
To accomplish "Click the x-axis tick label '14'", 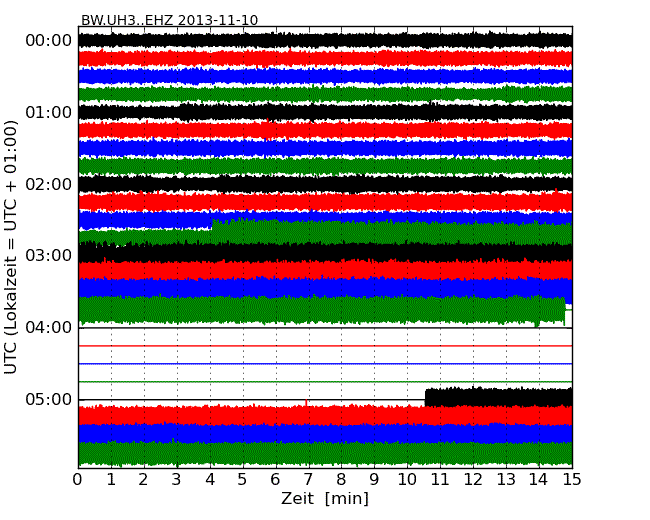I will tap(539, 480).
